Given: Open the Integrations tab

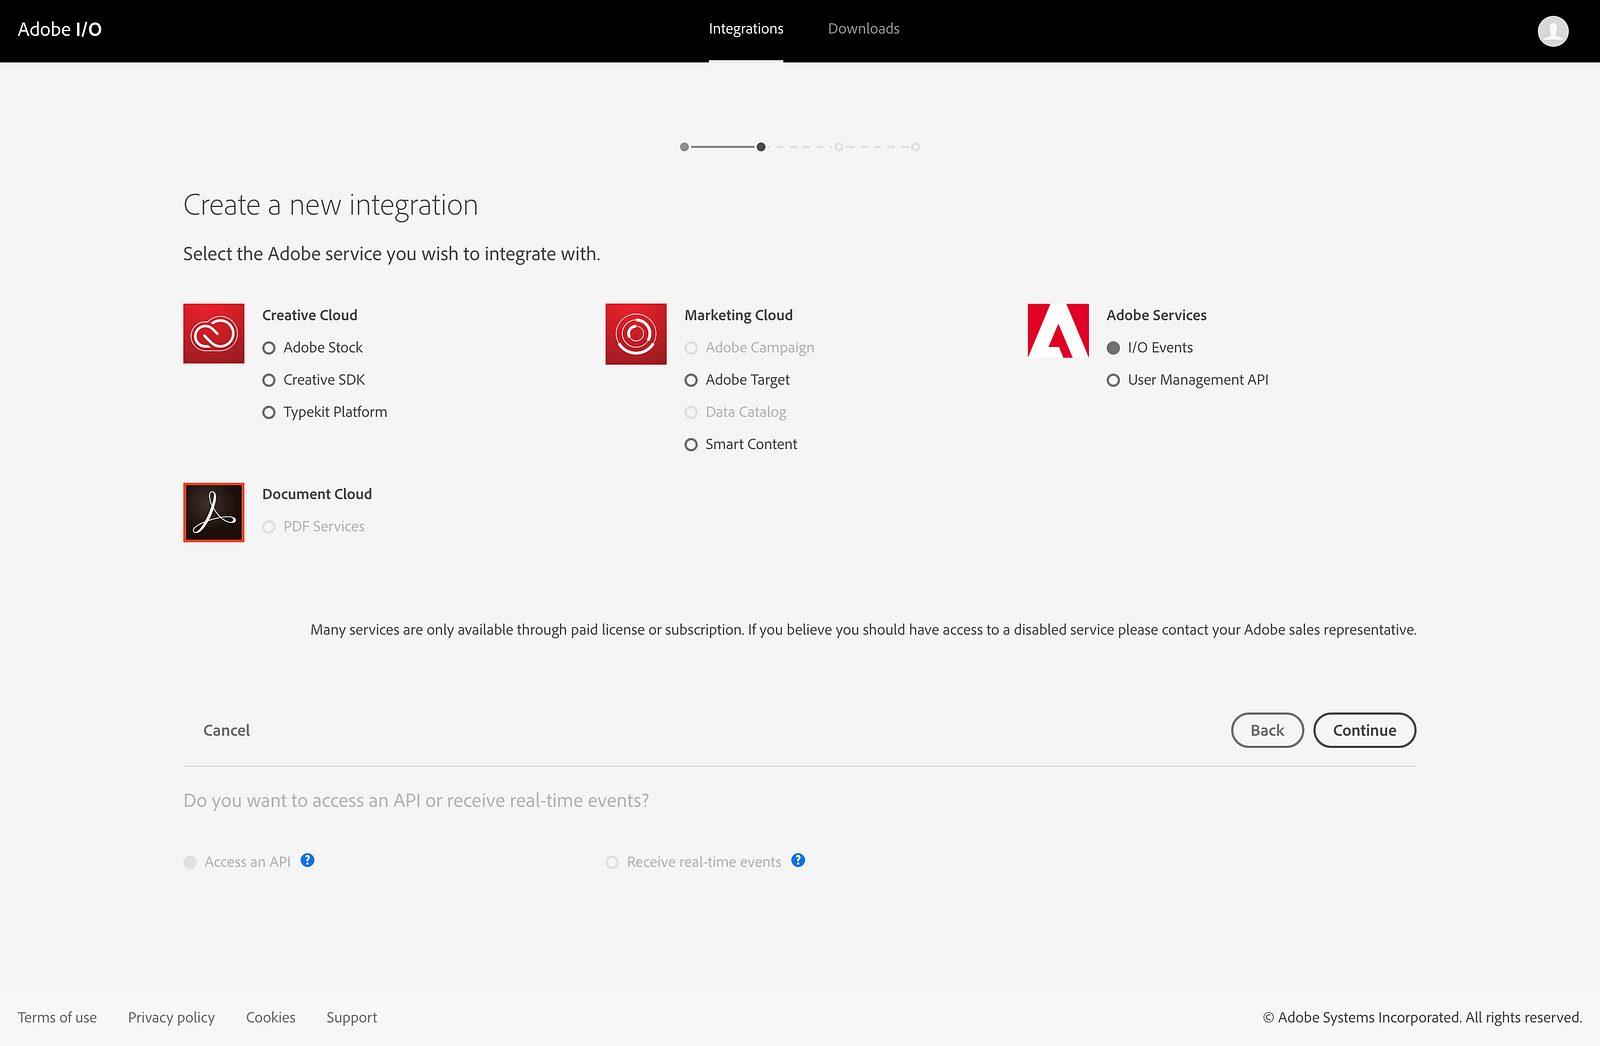Looking at the screenshot, I should pyautogui.click(x=746, y=29).
